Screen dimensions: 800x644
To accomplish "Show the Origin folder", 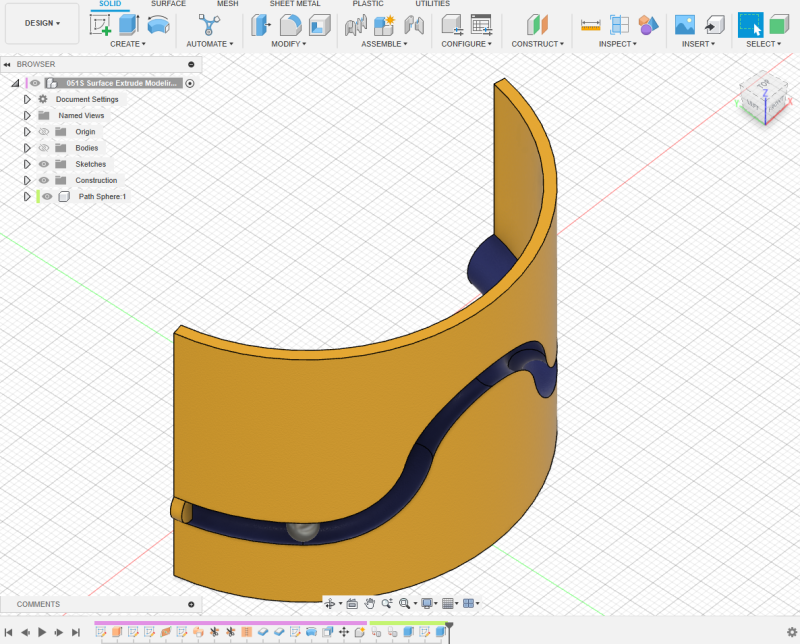I will pyautogui.click(x=46, y=131).
